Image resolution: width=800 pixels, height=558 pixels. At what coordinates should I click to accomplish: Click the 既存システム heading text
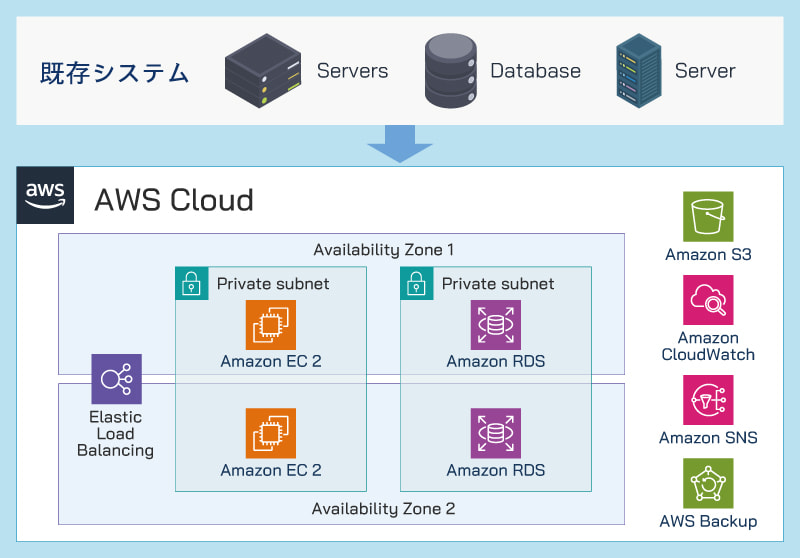click(115, 72)
